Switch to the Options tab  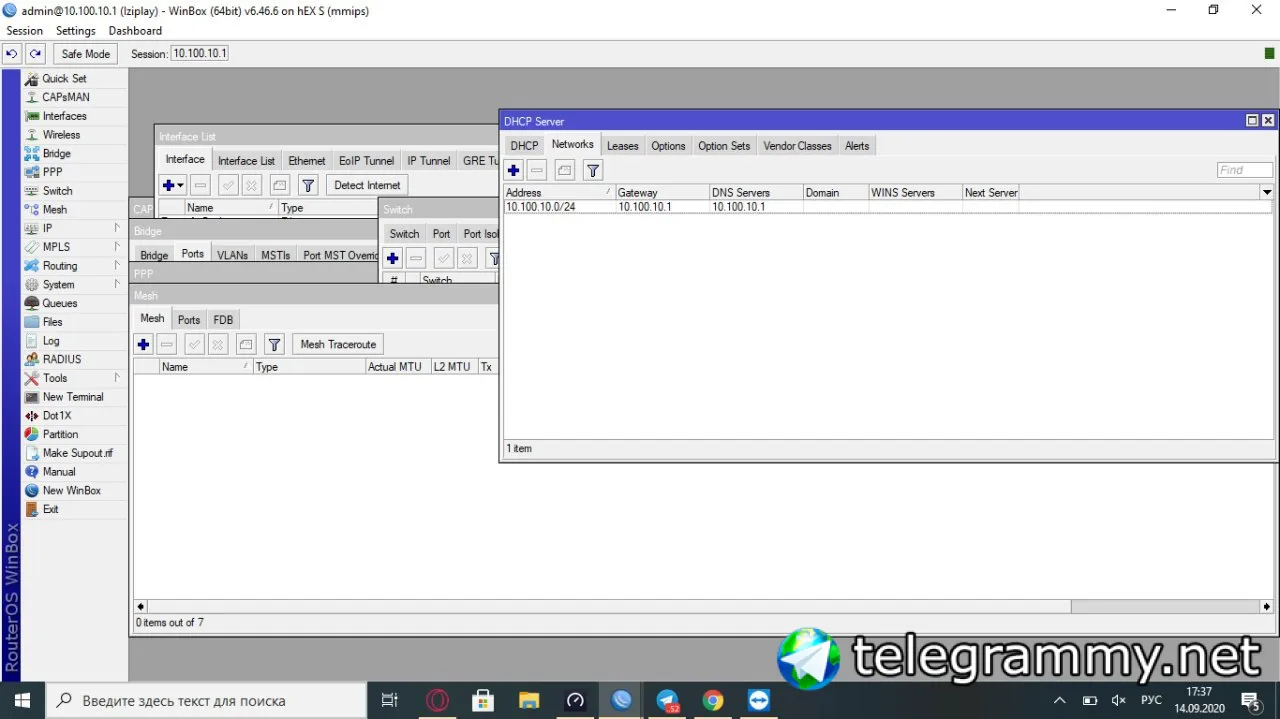click(668, 146)
